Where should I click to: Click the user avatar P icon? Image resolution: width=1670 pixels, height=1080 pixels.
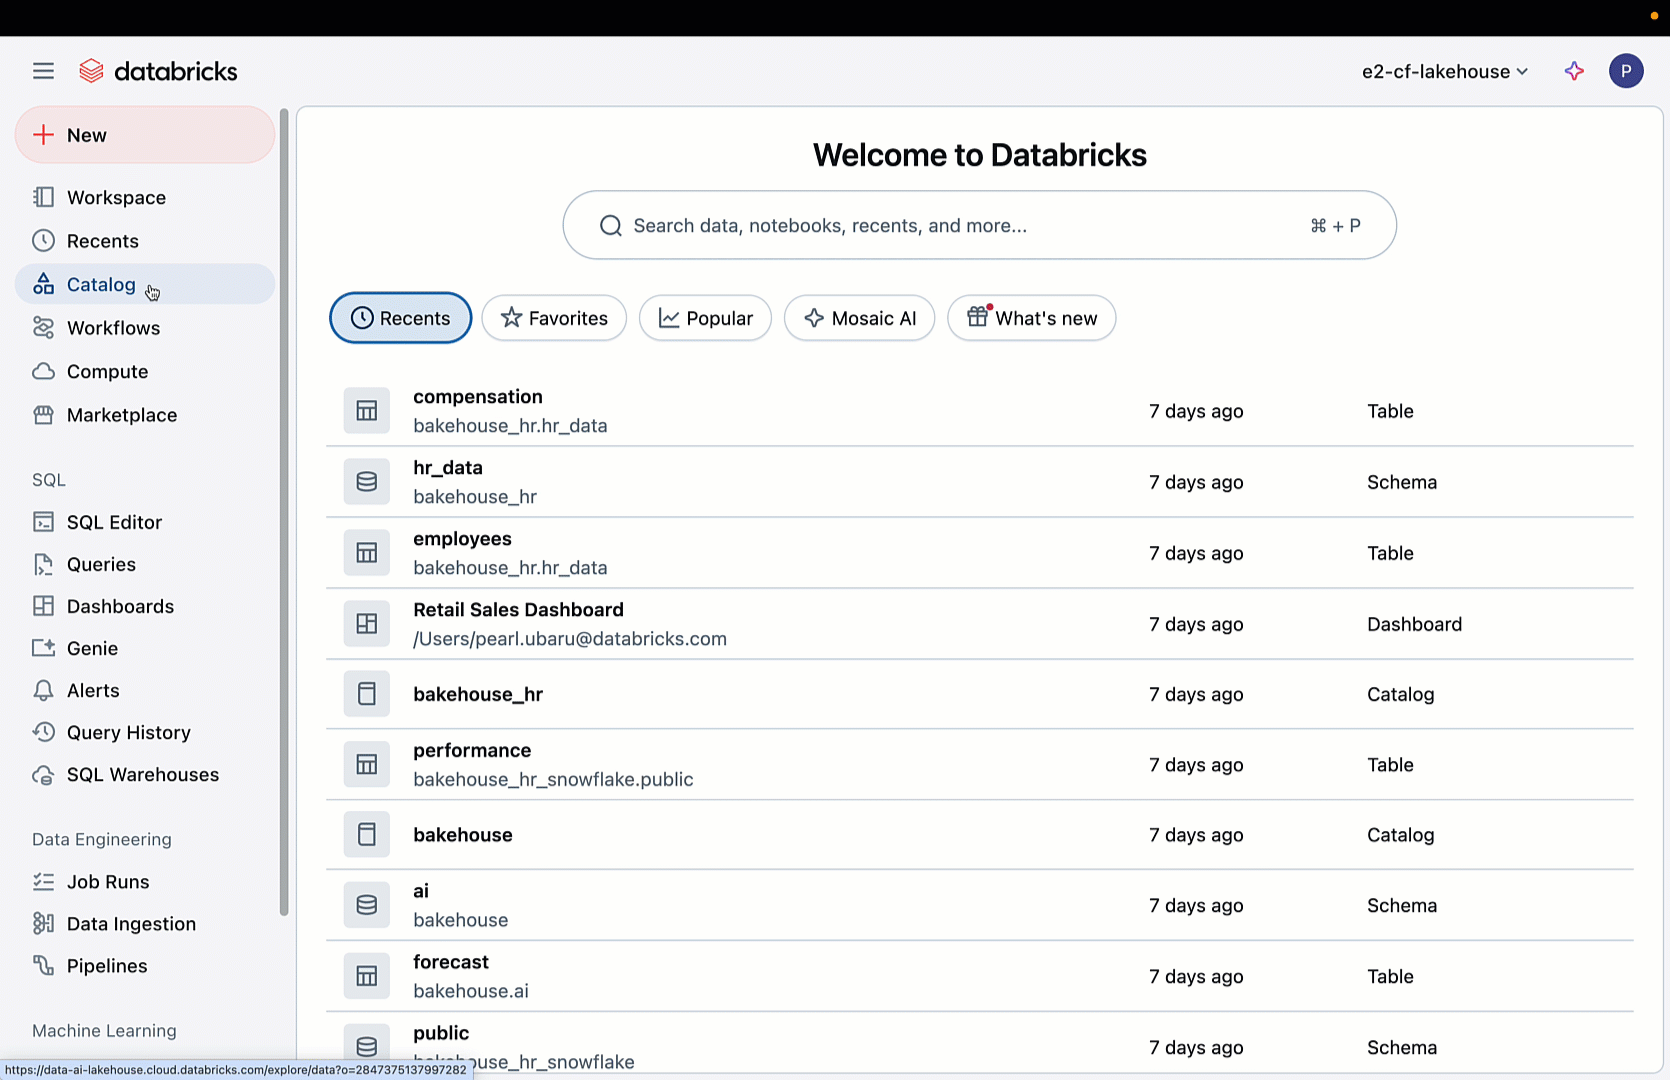[x=1625, y=71]
